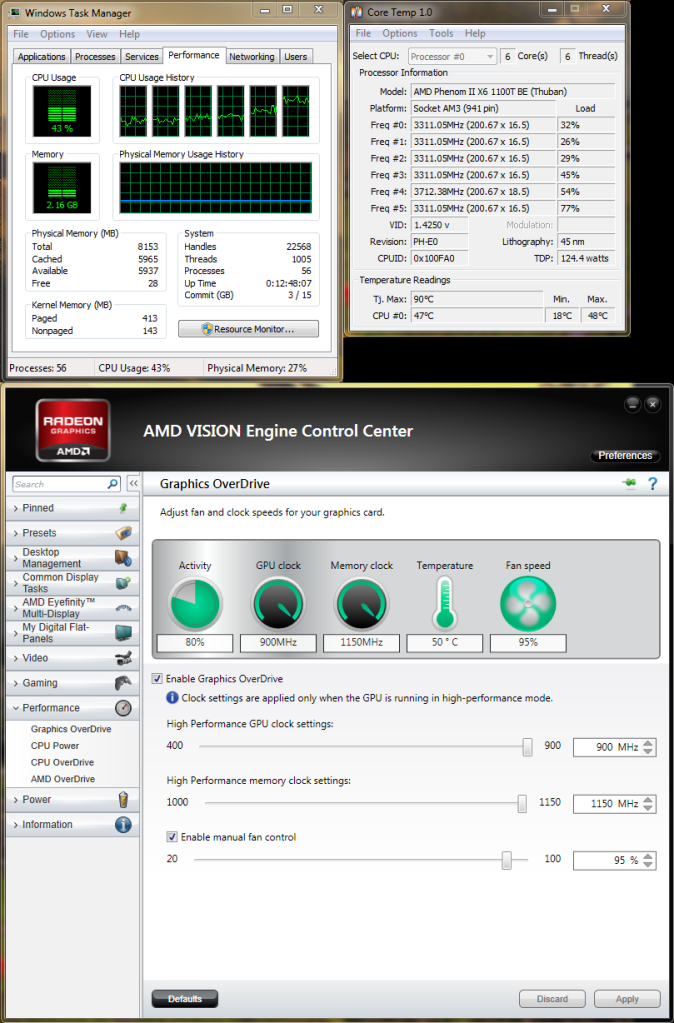Expand the Power section

coord(16,800)
